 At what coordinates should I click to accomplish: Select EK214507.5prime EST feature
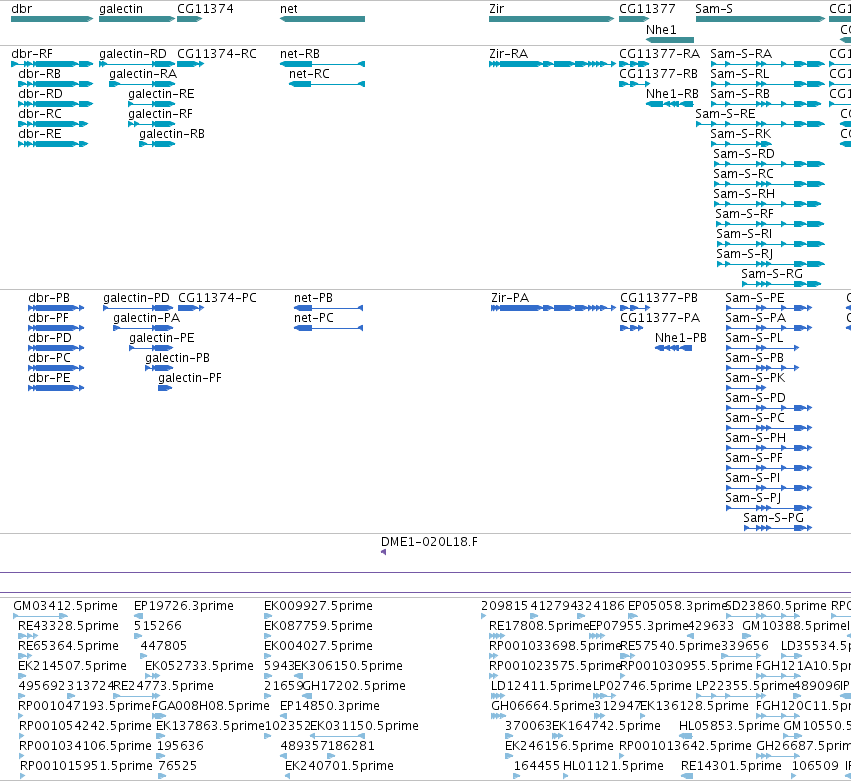coord(22,676)
